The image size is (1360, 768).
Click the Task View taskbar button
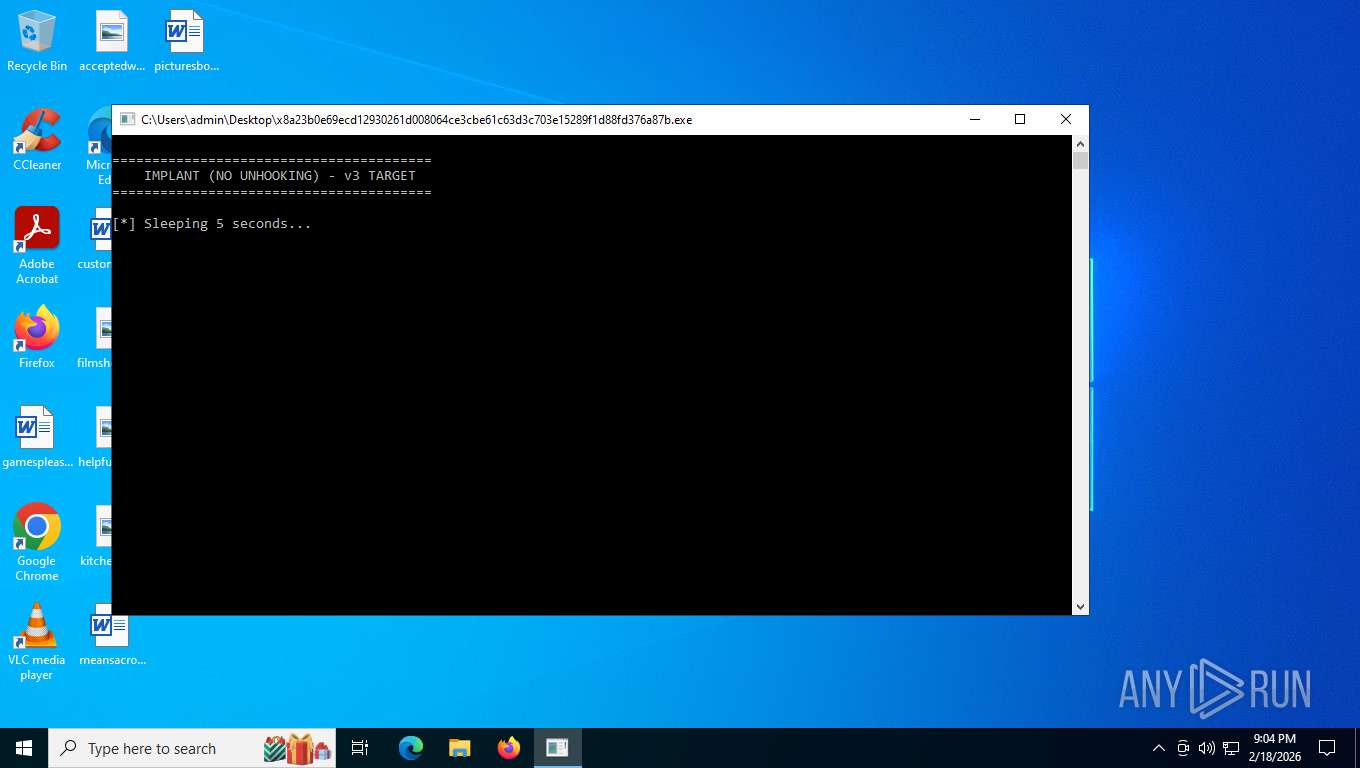coord(360,748)
